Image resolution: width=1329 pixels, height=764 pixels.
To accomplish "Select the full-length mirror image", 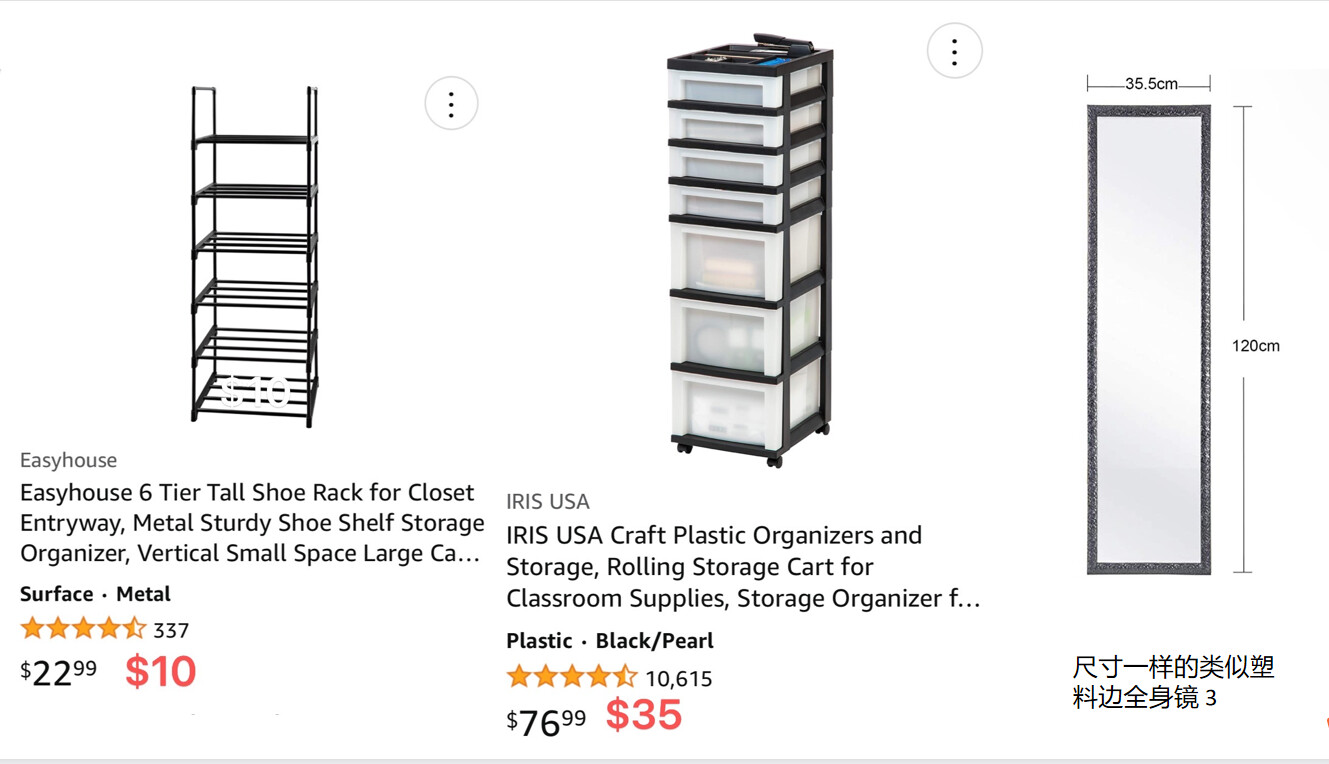I will pos(1148,338).
